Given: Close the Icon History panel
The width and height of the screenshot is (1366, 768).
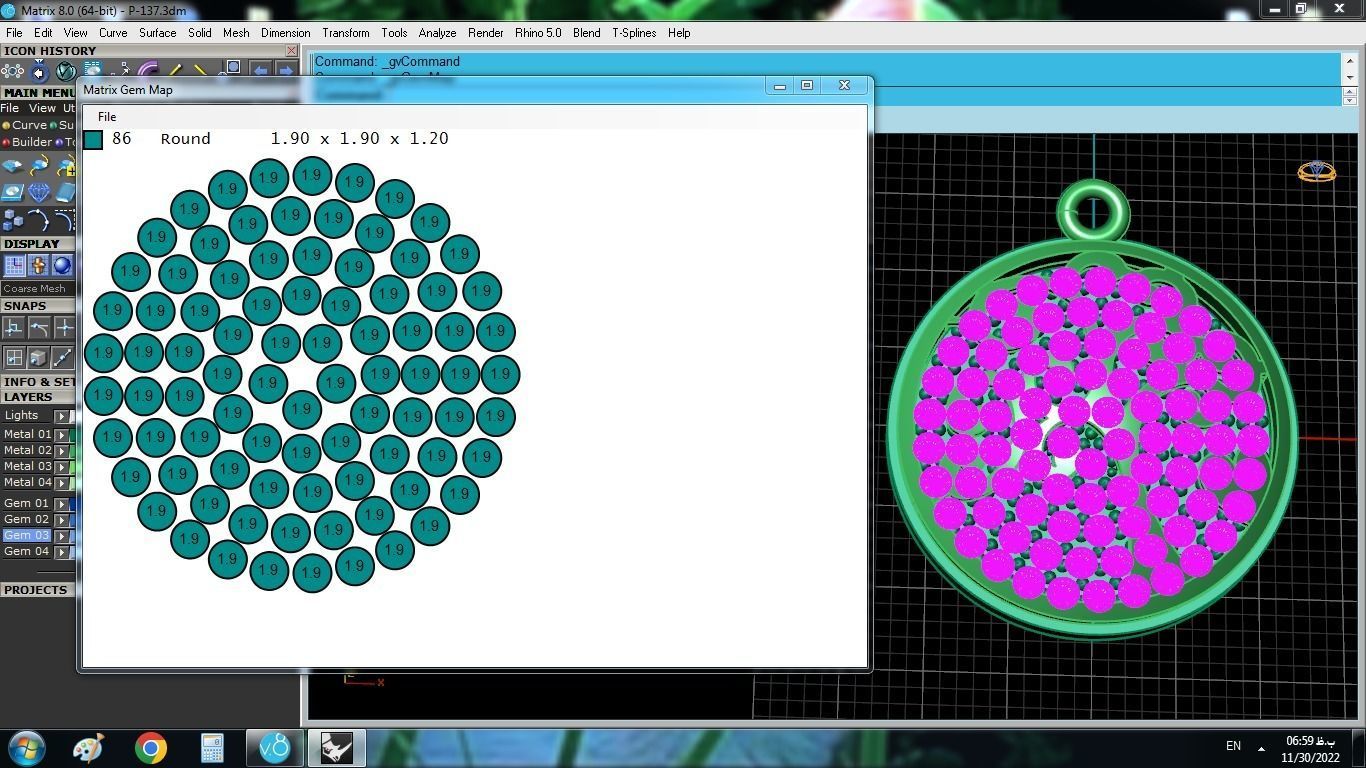Looking at the screenshot, I should click(x=291, y=51).
